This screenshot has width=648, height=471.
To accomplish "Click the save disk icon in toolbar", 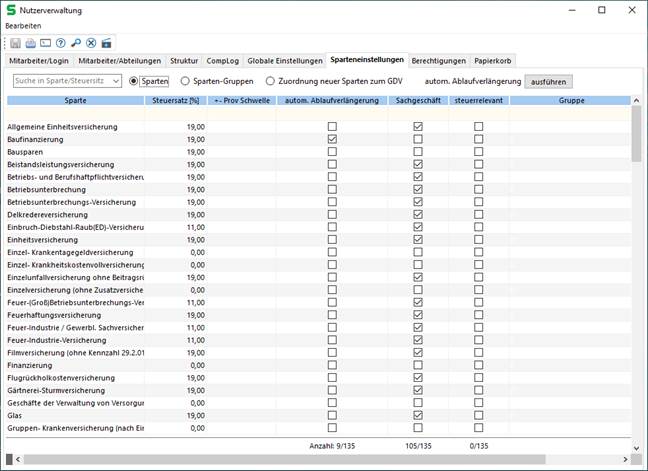I will [x=17, y=43].
